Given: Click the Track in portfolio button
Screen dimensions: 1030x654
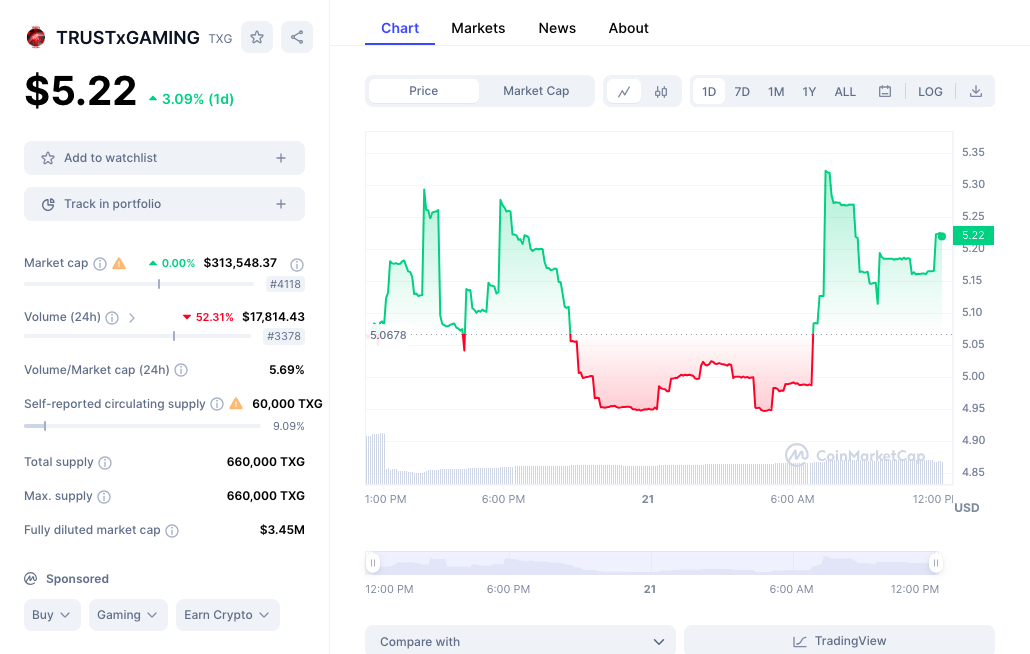Looking at the screenshot, I should click(164, 204).
